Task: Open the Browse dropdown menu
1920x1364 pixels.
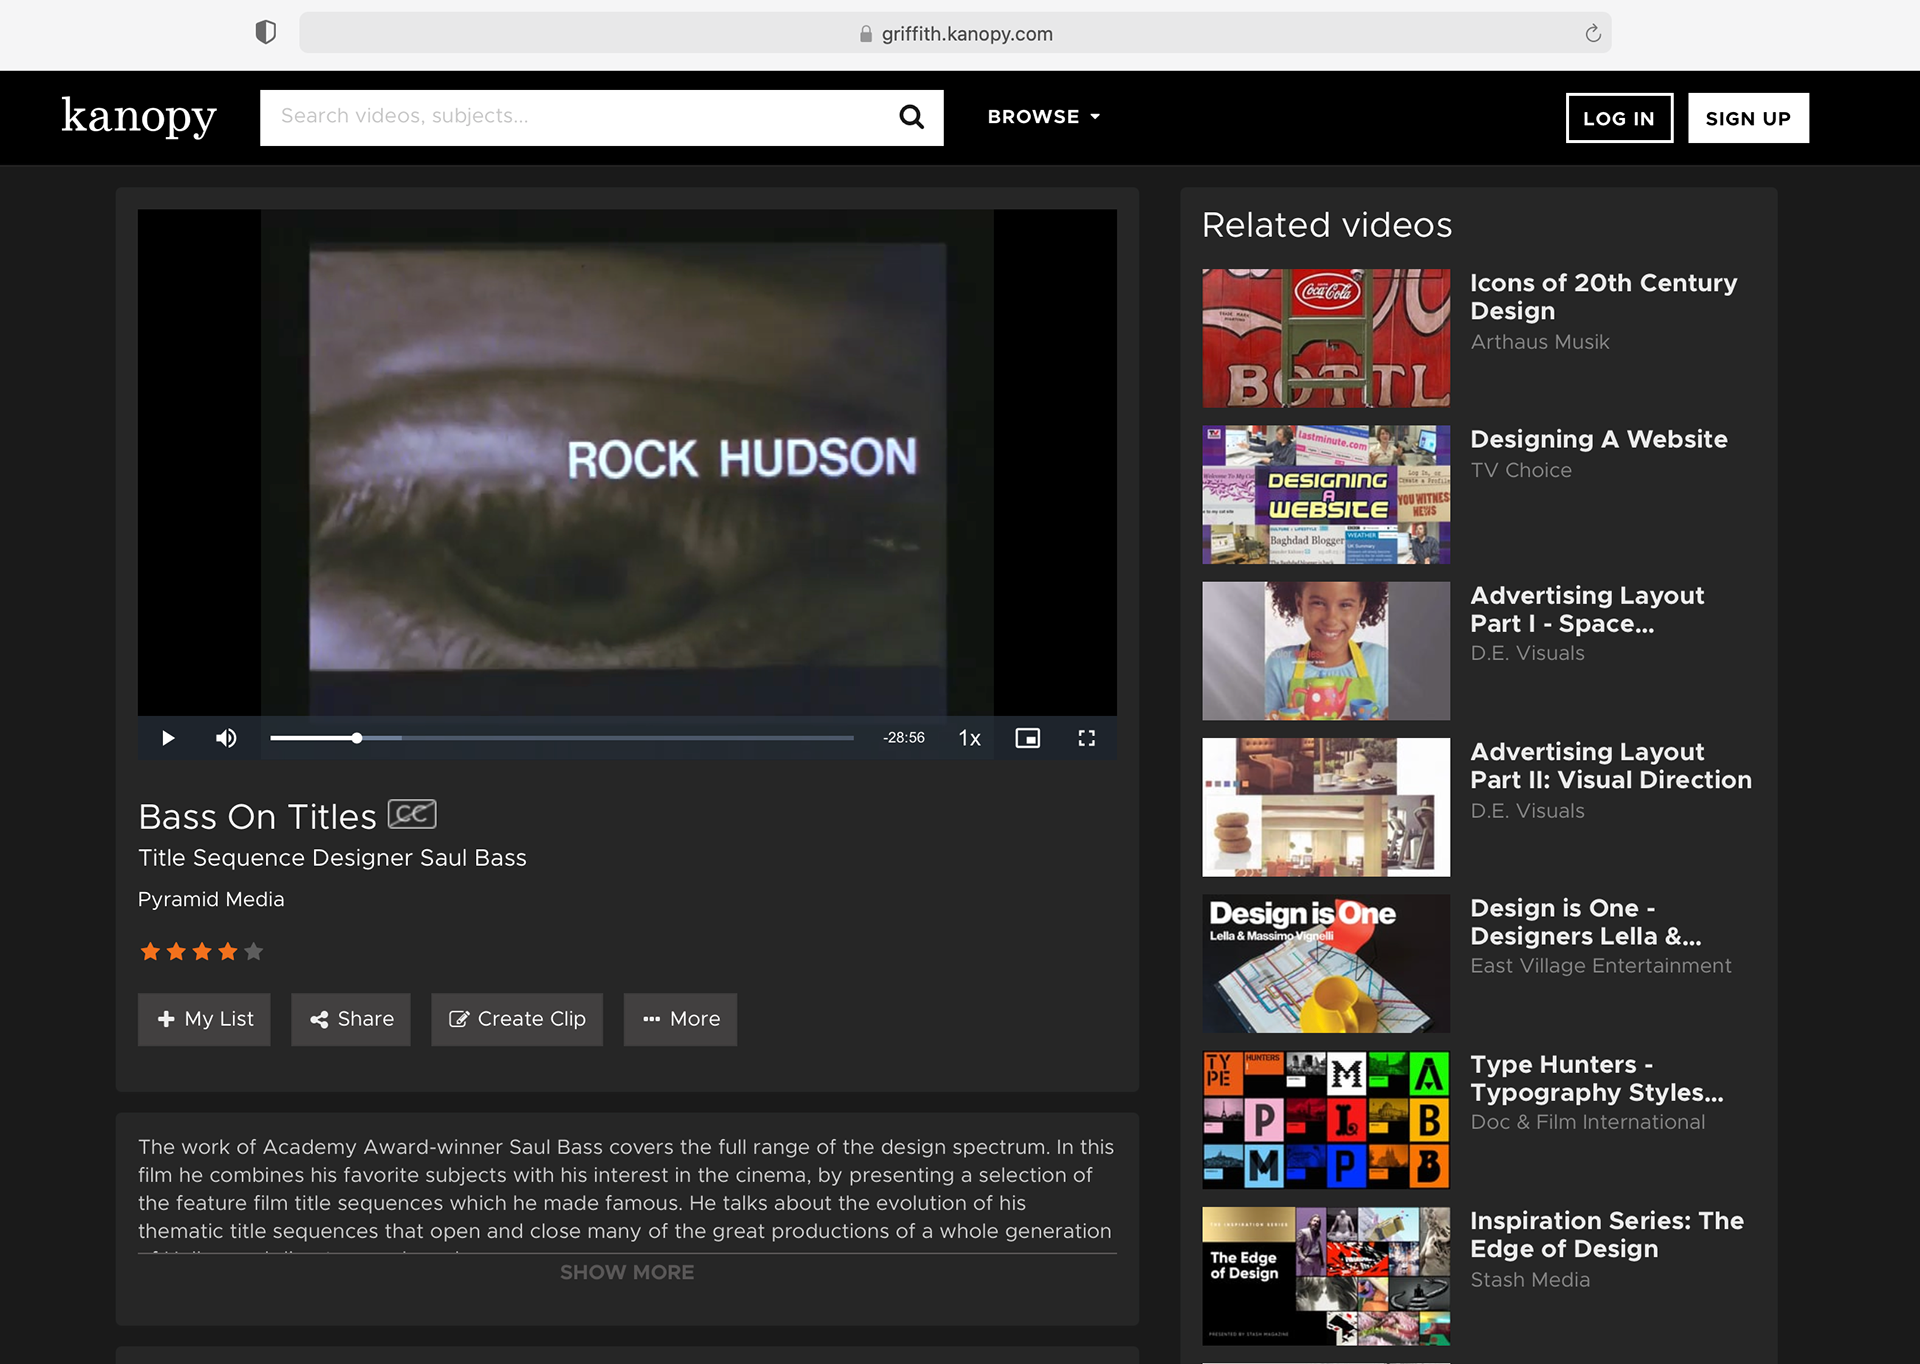Action: point(1044,117)
